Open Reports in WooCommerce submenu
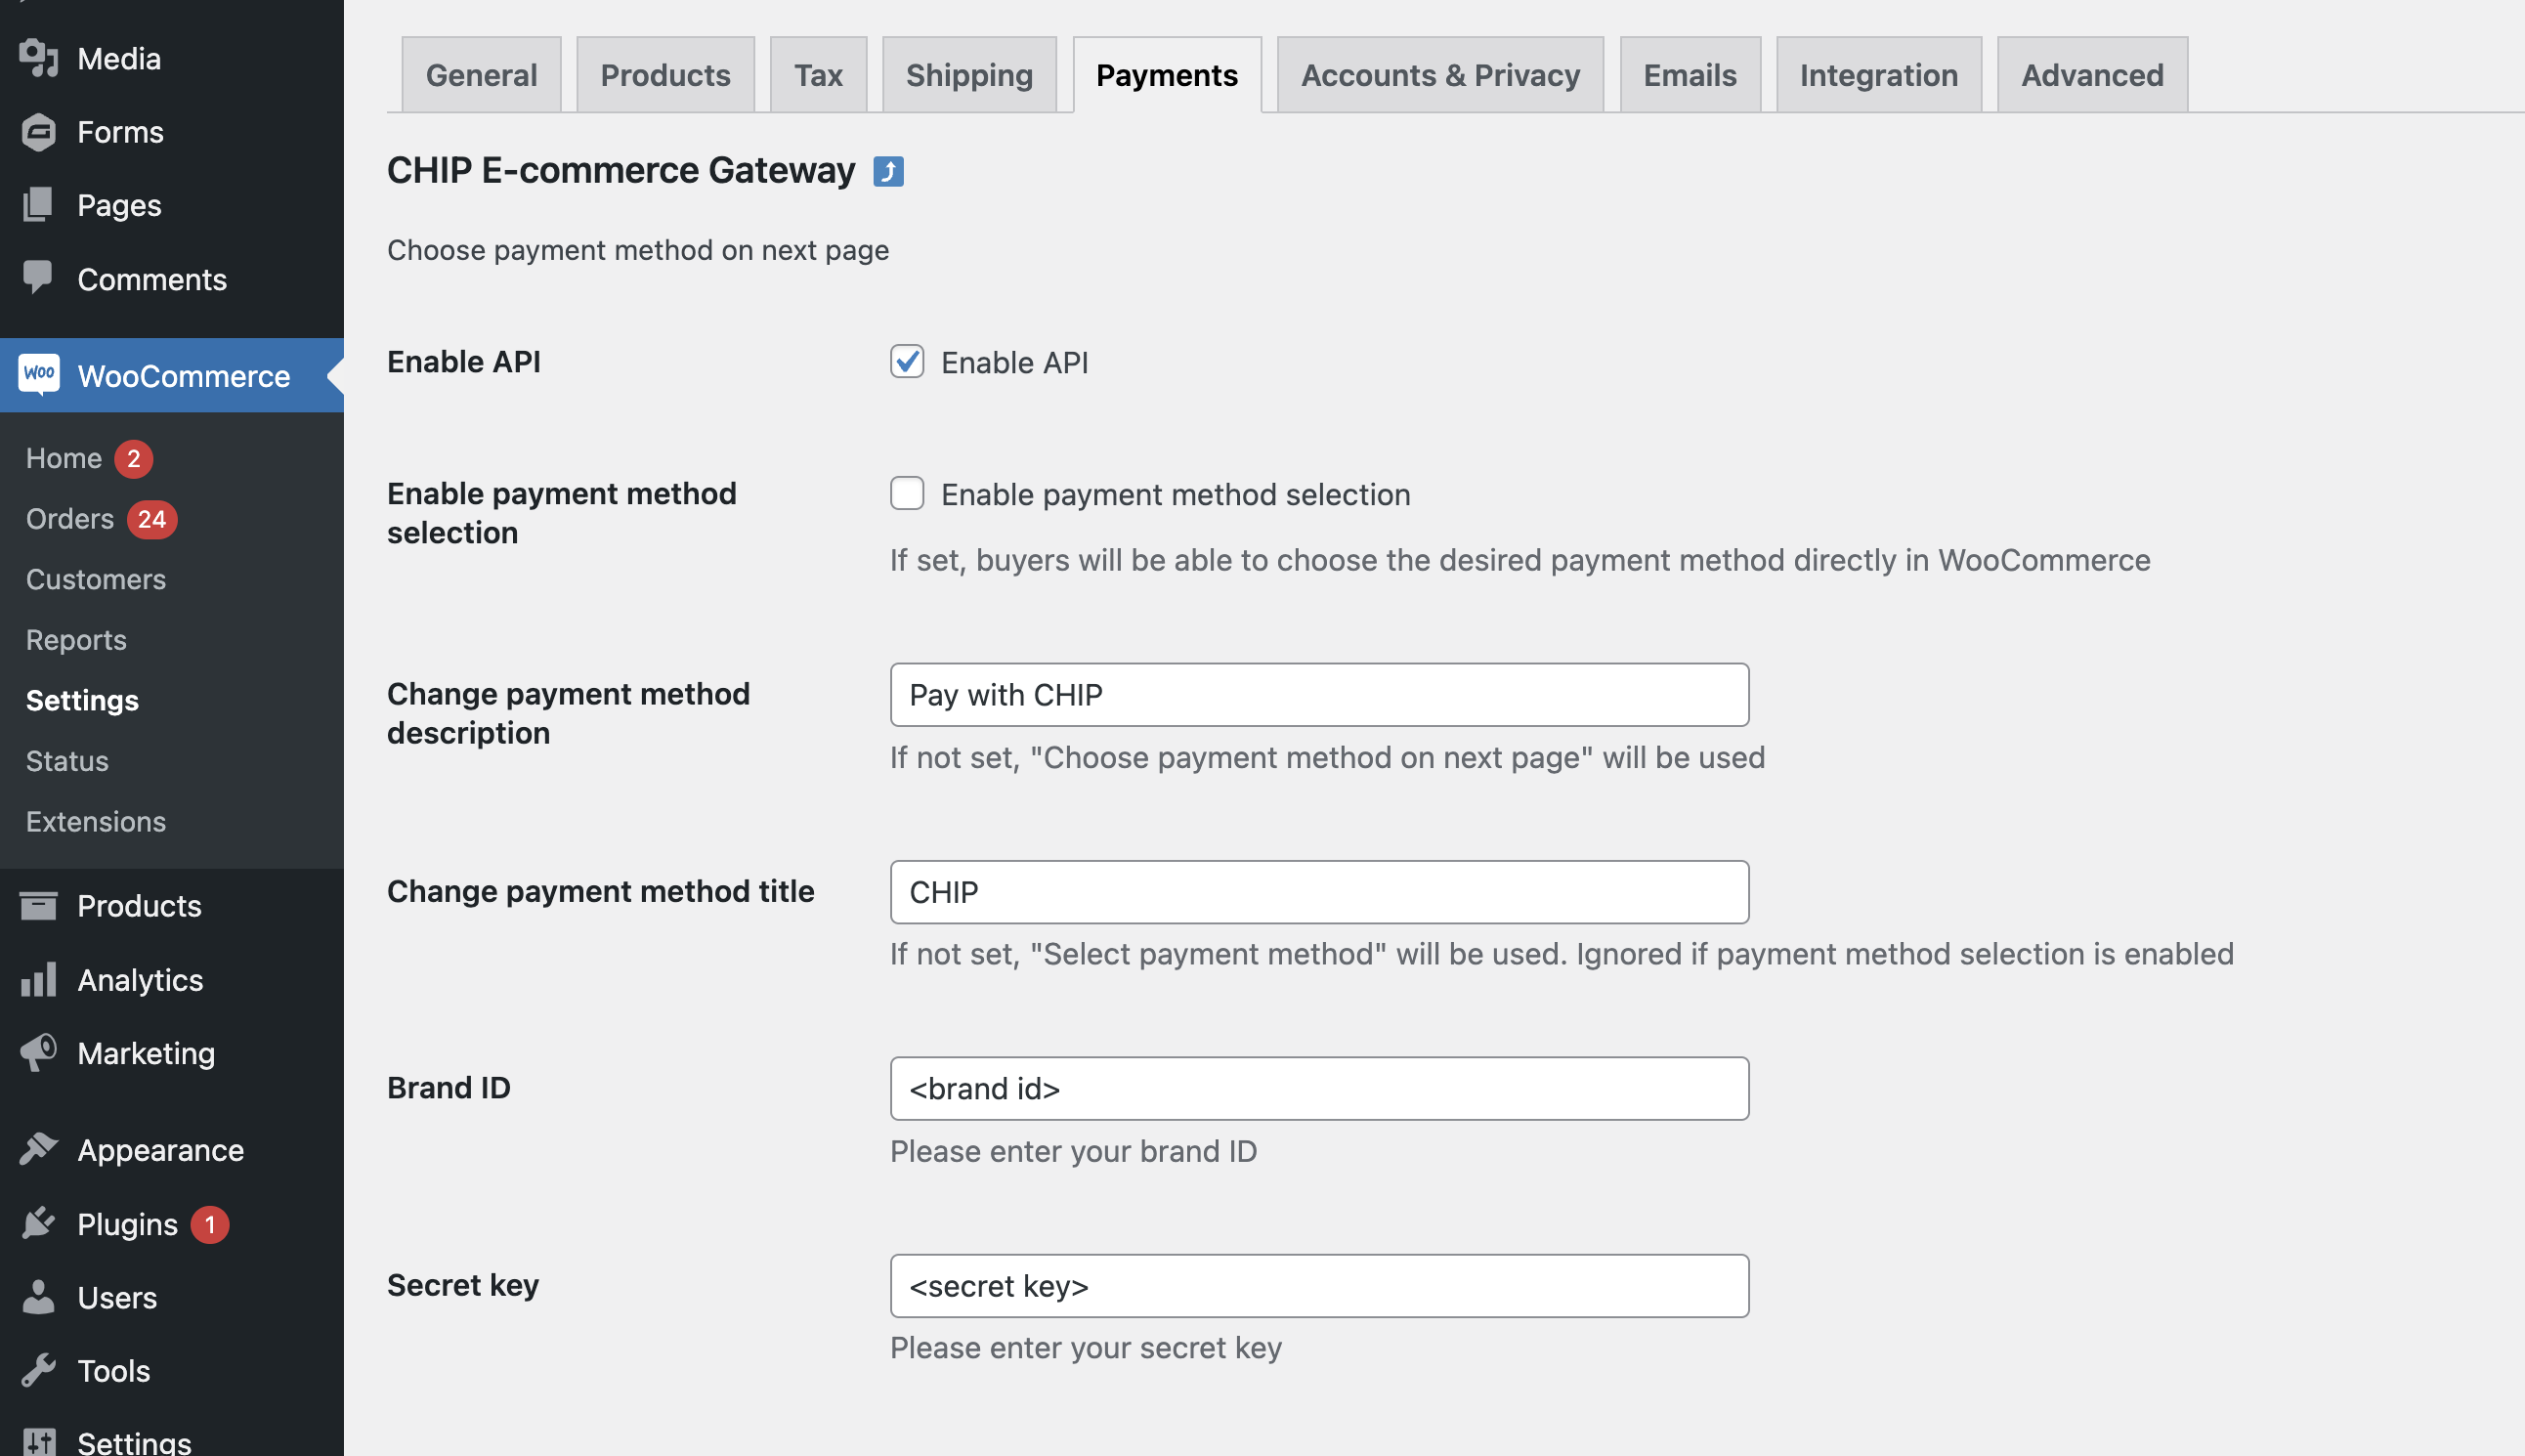Image resolution: width=2525 pixels, height=1456 pixels. (76, 640)
